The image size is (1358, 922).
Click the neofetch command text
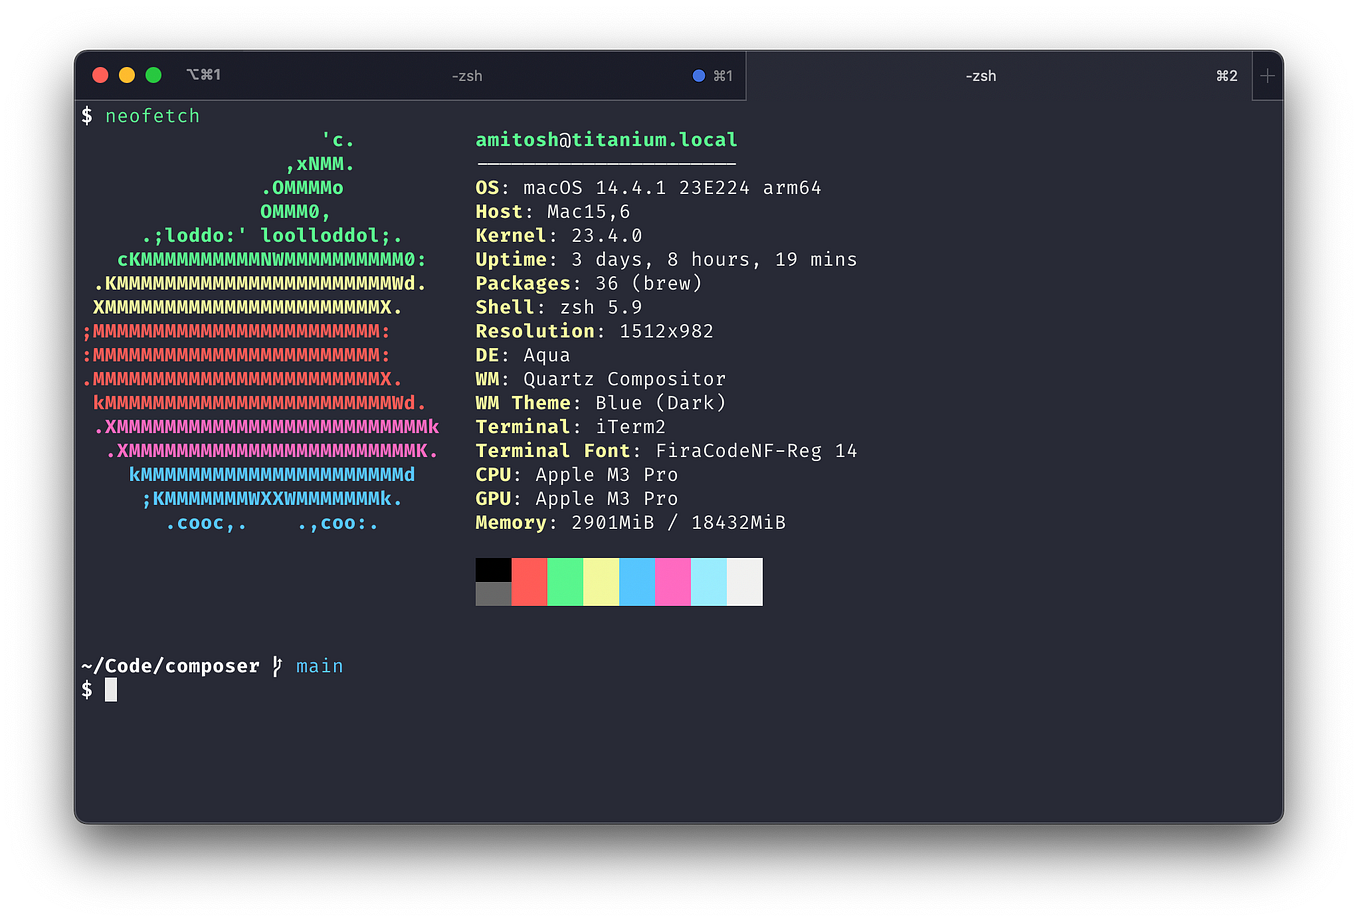click(152, 115)
